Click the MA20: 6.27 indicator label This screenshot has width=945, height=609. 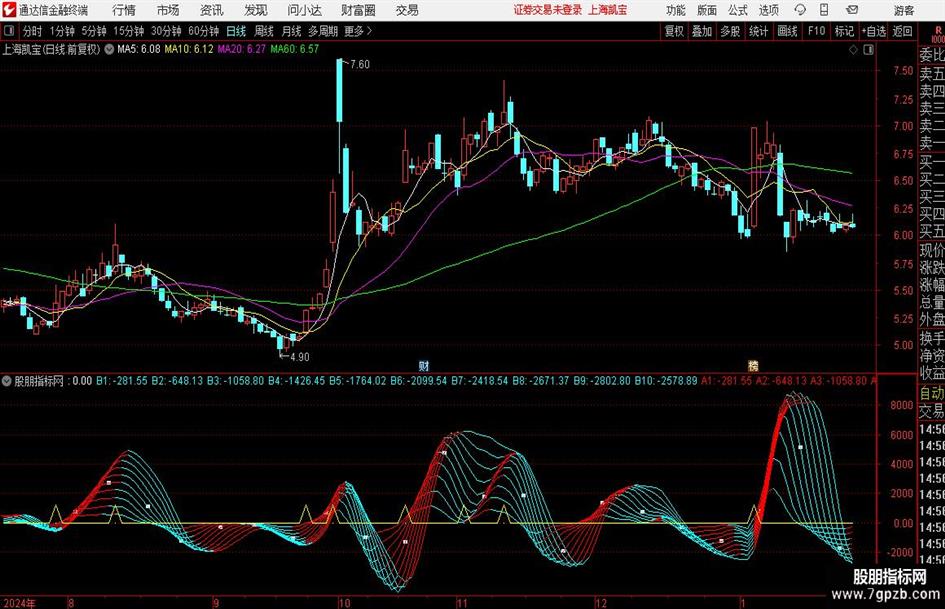pyautogui.click(x=242, y=49)
